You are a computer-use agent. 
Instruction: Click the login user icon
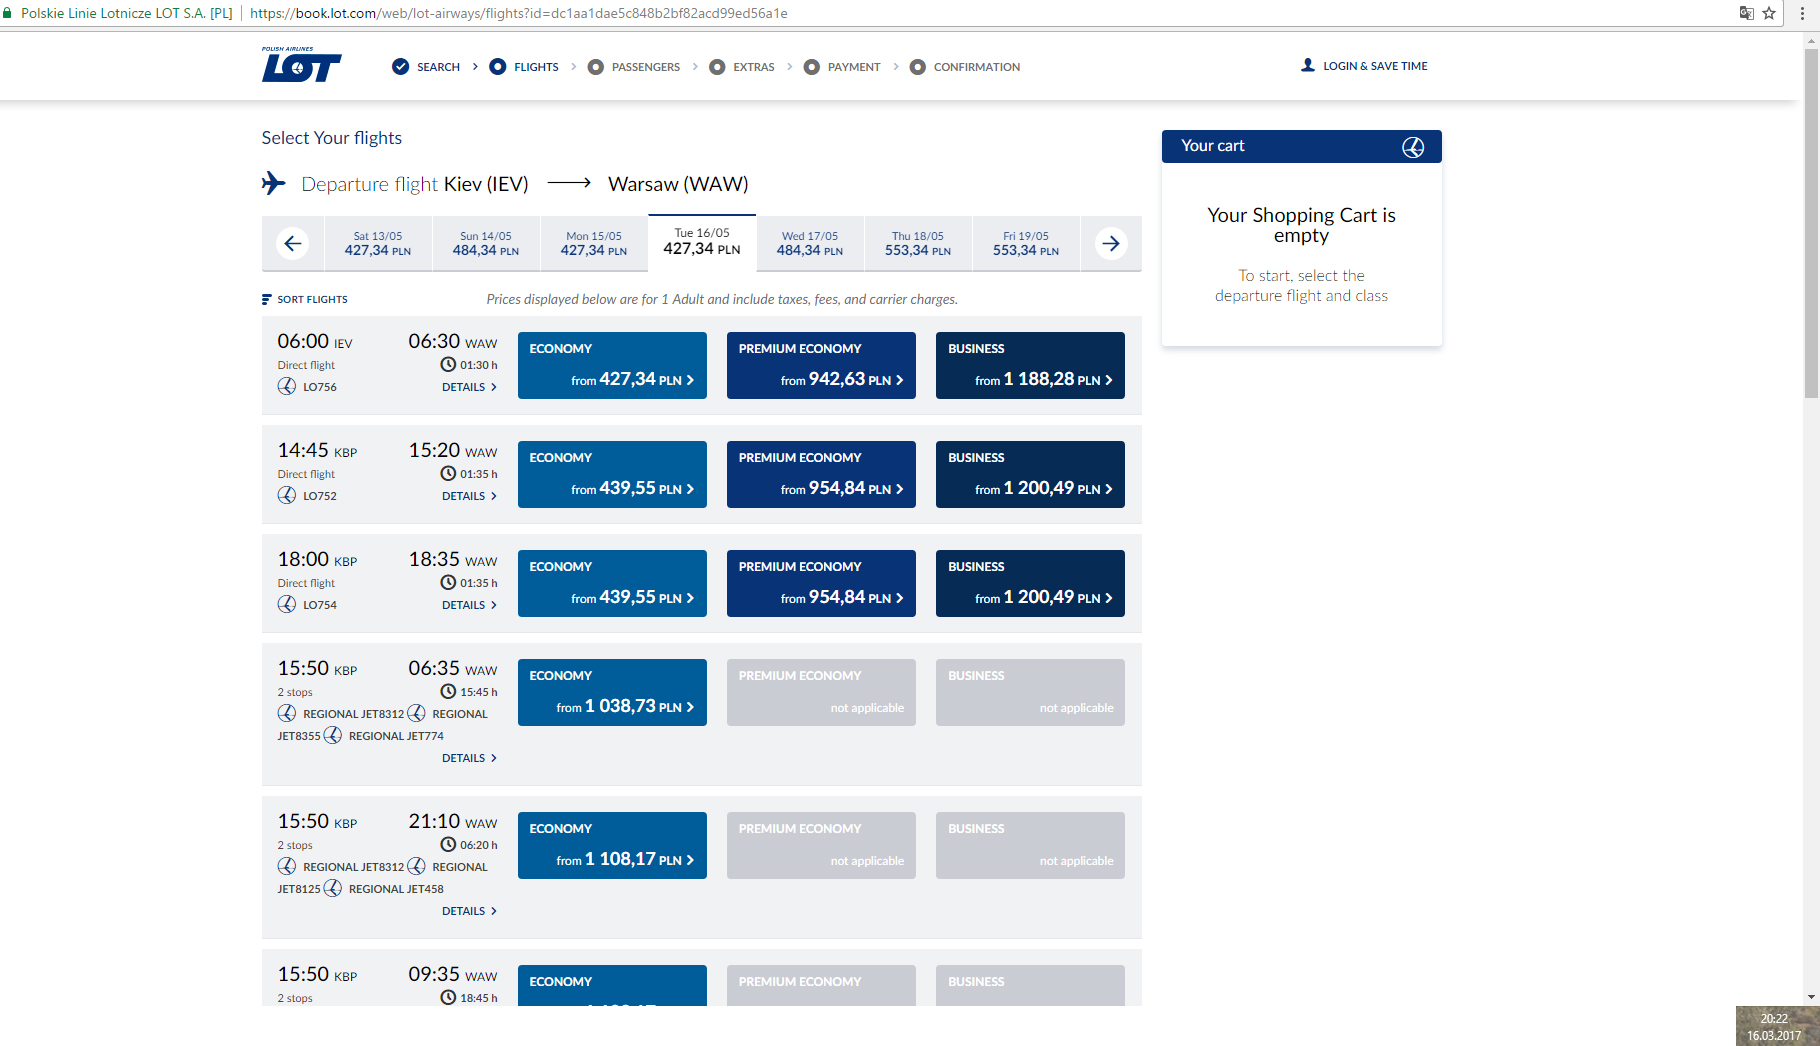[1307, 65]
